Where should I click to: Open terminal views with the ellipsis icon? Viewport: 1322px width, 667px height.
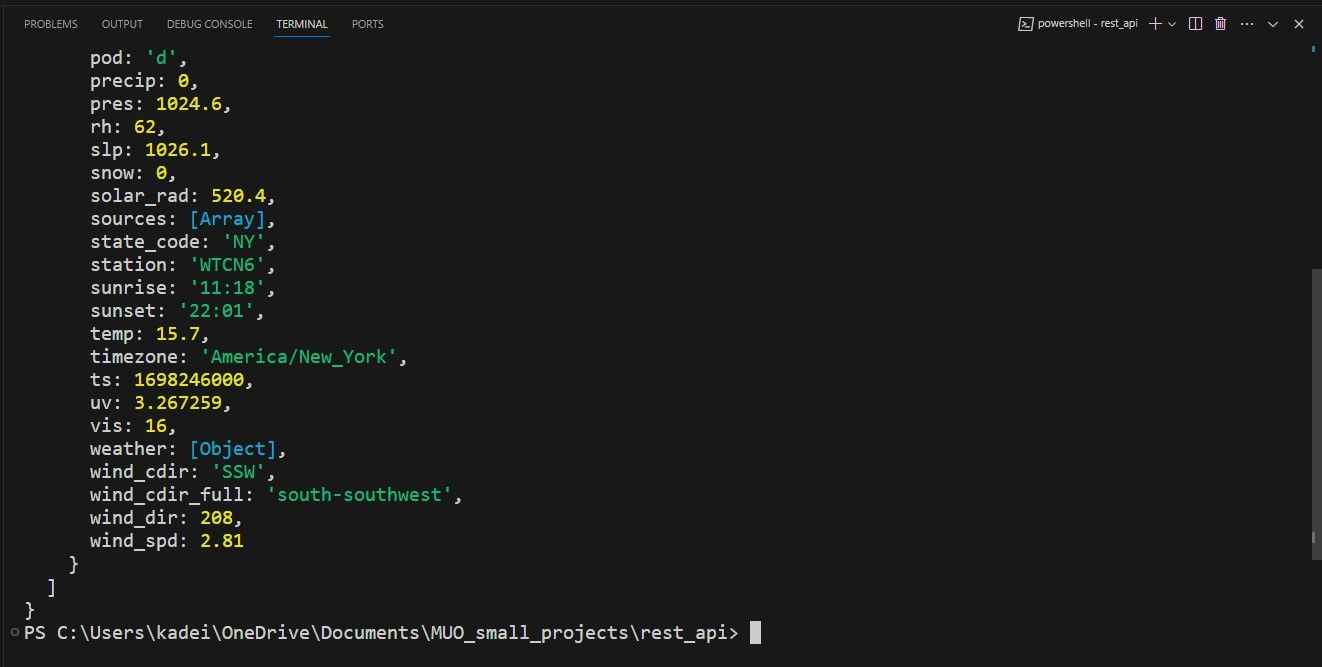point(1247,23)
